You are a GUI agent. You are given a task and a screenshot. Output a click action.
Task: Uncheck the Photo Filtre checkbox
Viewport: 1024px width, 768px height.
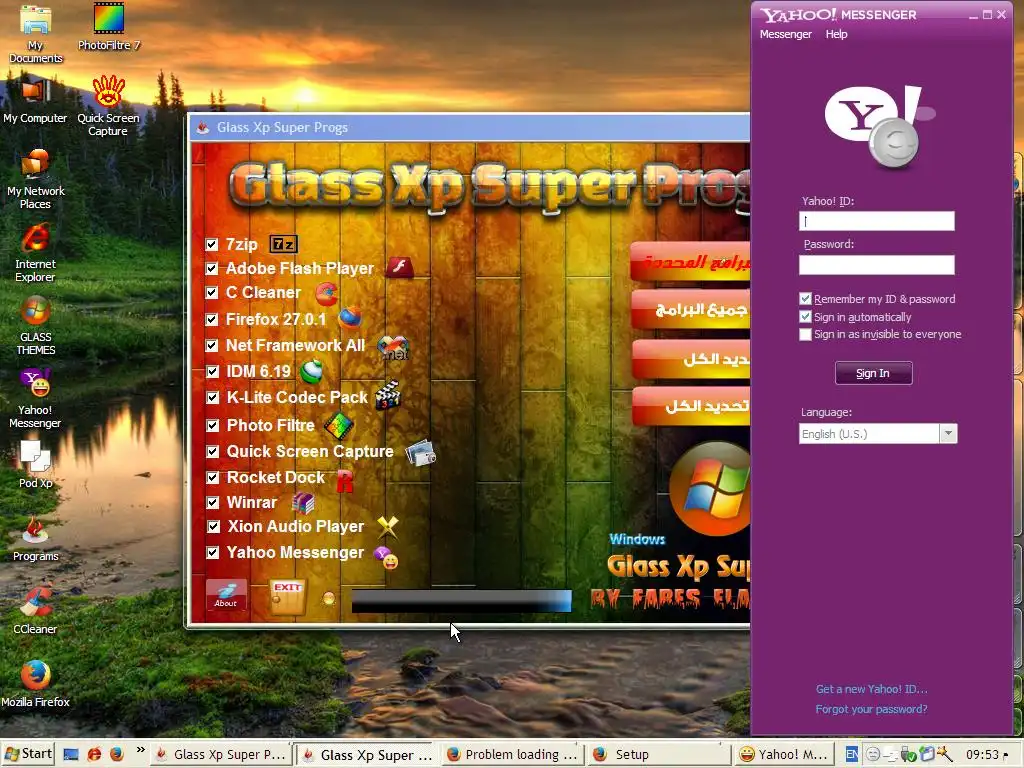(212, 426)
